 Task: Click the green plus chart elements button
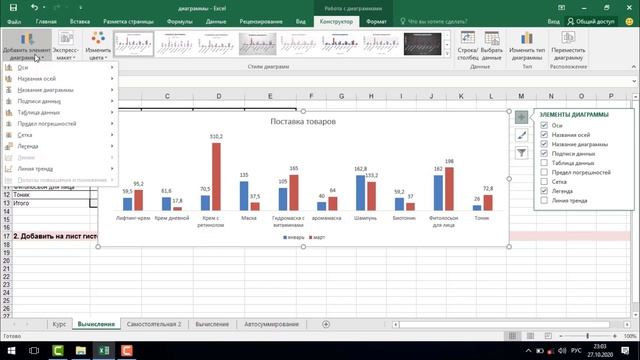(x=521, y=118)
